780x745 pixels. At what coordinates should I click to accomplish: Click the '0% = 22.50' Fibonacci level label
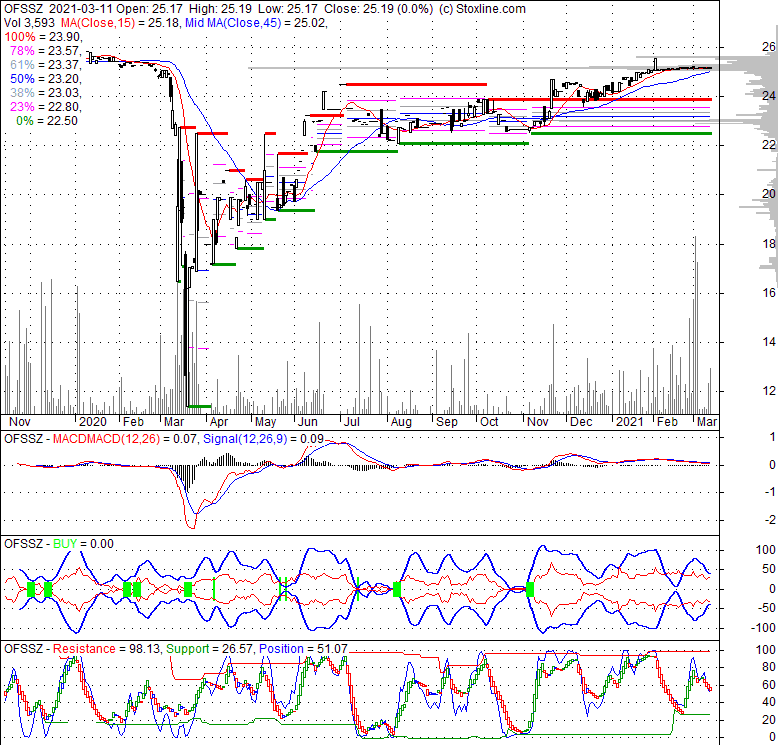[47, 121]
